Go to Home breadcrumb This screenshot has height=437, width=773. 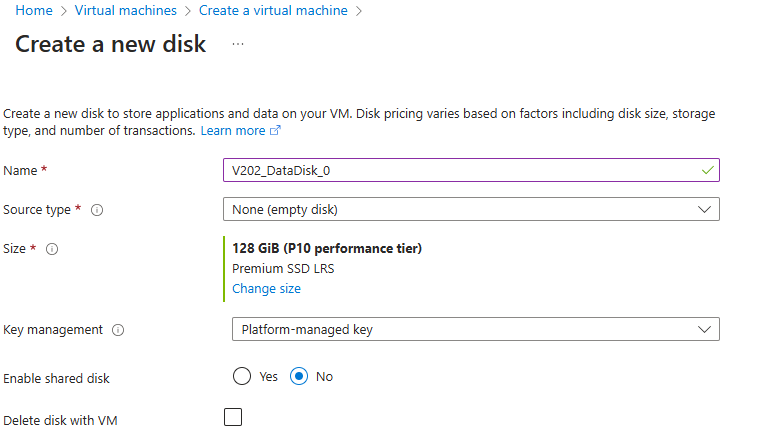pyautogui.click(x=33, y=10)
